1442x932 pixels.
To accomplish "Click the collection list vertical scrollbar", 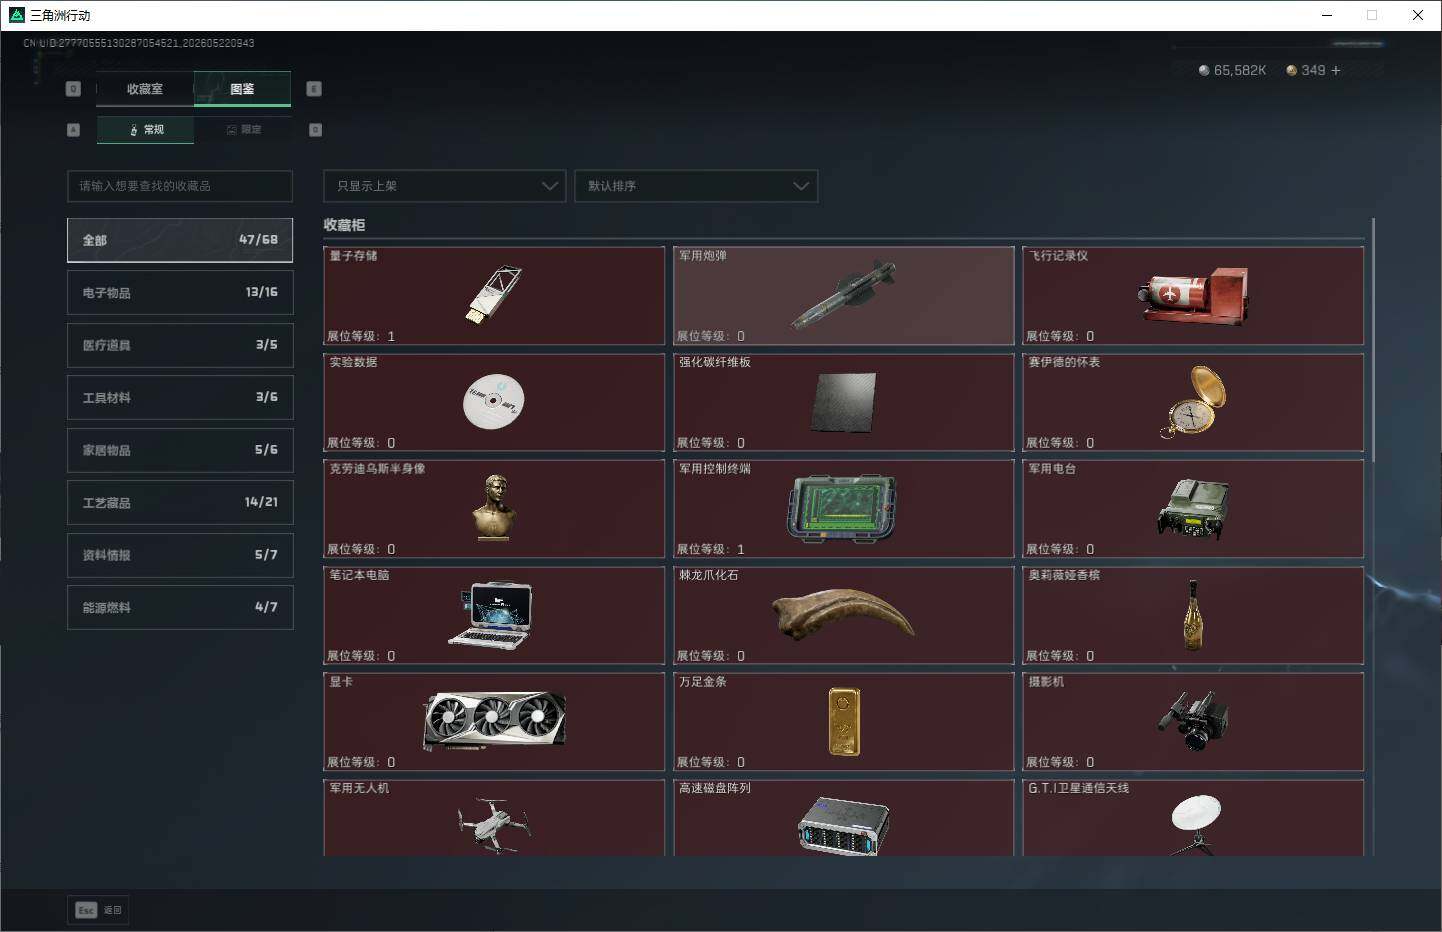I will coord(1373,340).
